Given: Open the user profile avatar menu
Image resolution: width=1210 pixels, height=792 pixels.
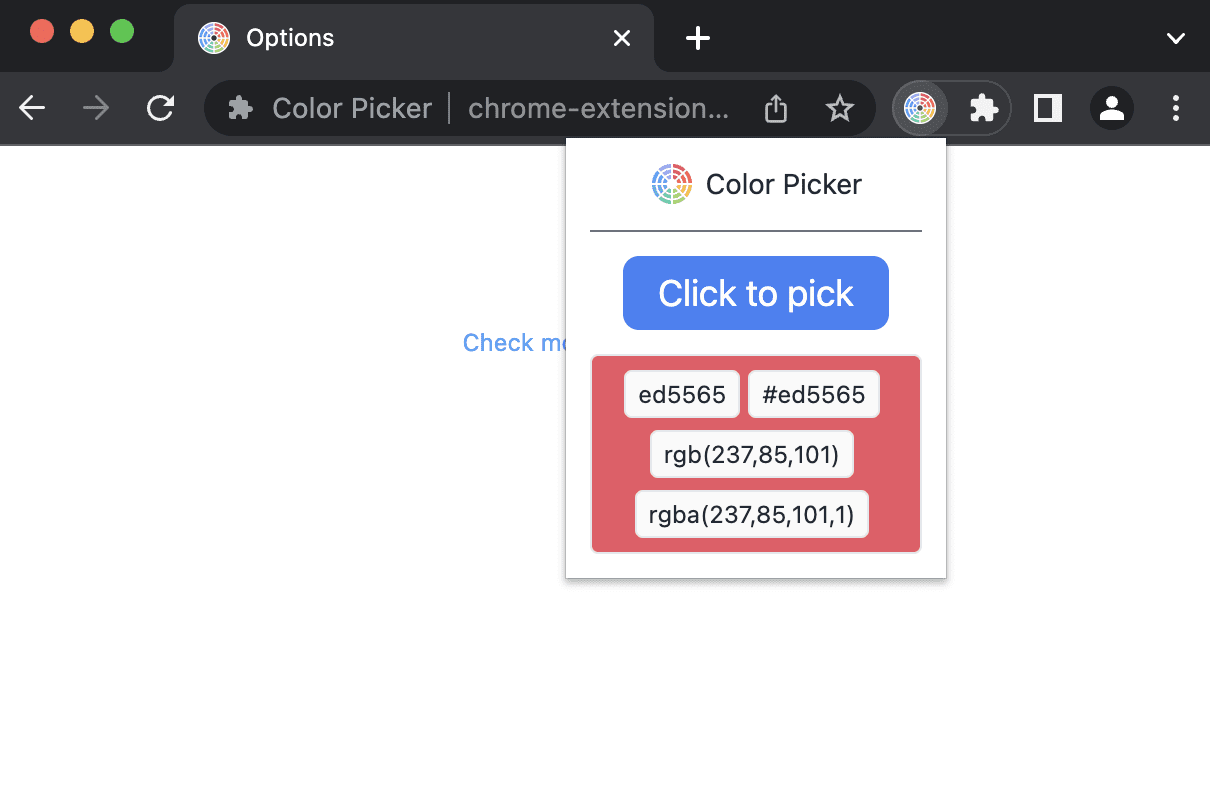Looking at the screenshot, I should tap(1112, 108).
